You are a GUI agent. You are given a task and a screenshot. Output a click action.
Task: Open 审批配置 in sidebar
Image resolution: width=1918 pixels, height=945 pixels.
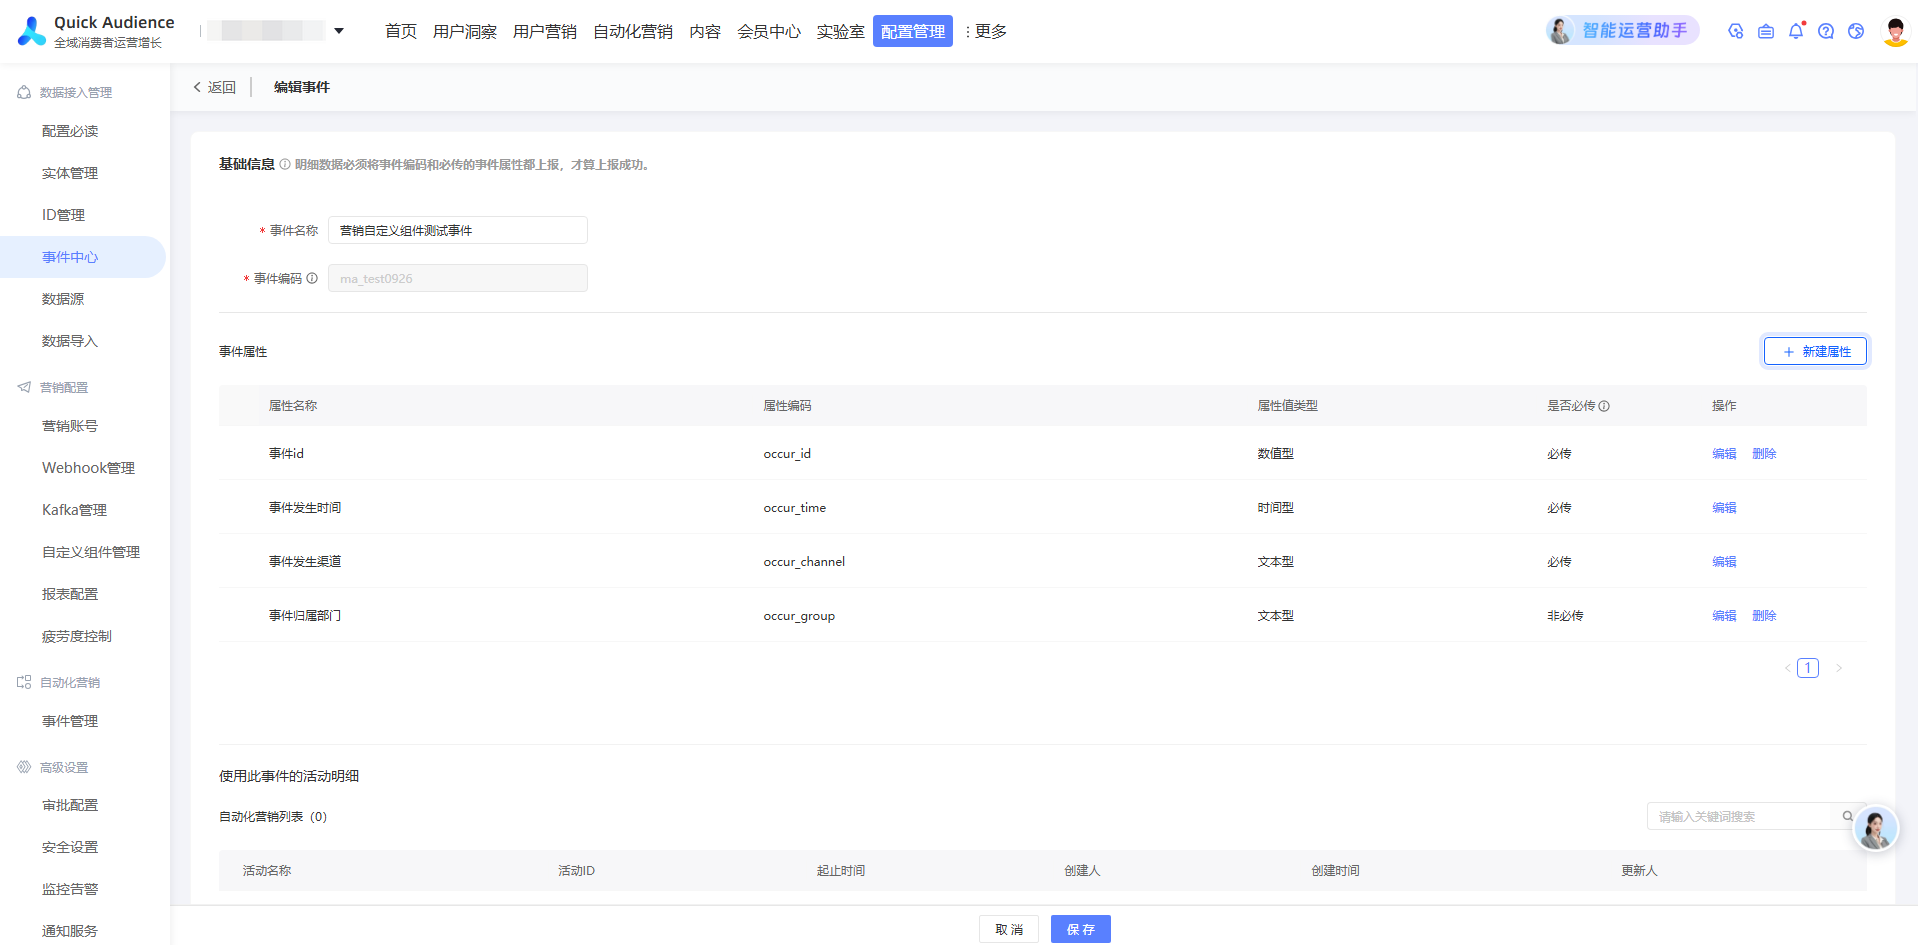pyautogui.click(x=70, y=805)
